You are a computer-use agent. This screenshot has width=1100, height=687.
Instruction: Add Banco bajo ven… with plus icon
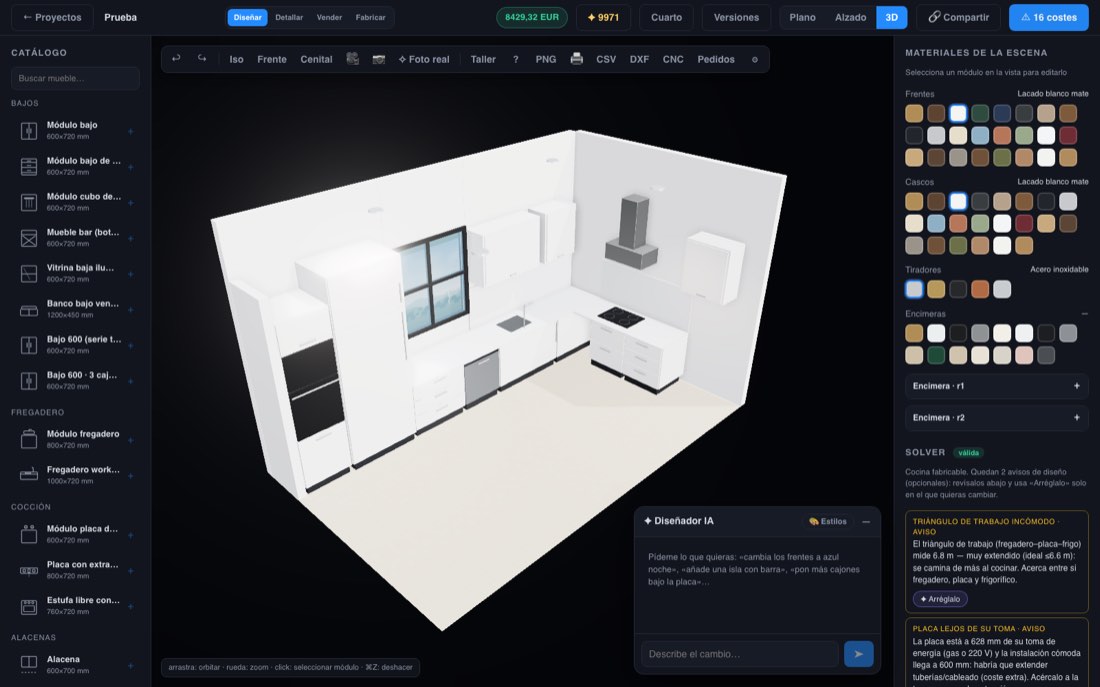(x=130, y=310)
